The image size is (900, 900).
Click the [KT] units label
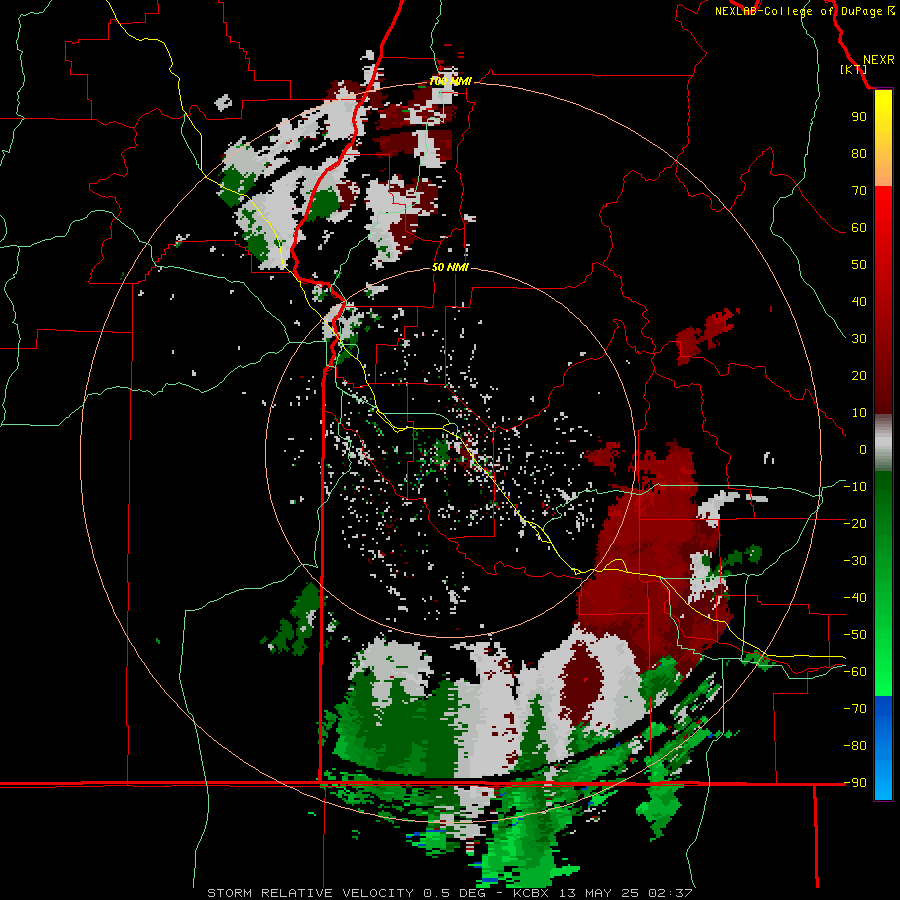coord(854,69)
